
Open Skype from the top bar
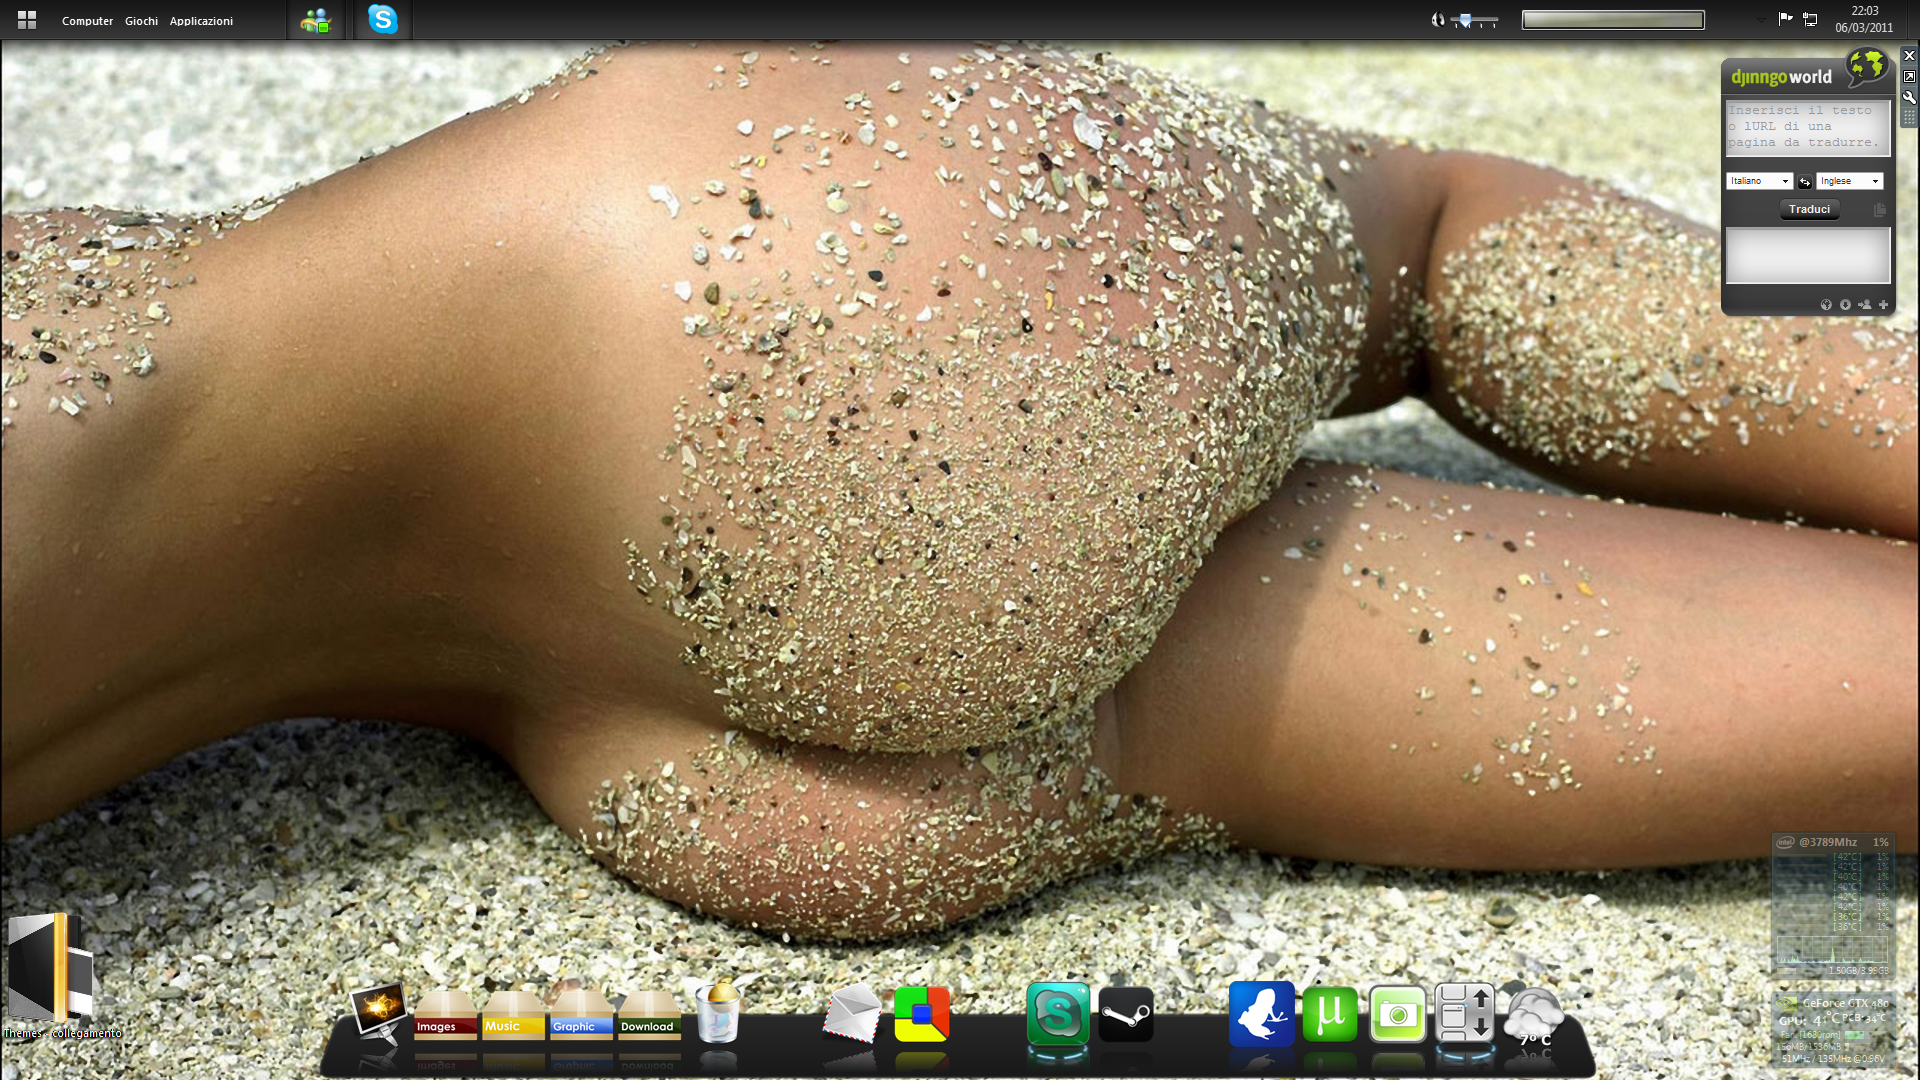[383, 19]
